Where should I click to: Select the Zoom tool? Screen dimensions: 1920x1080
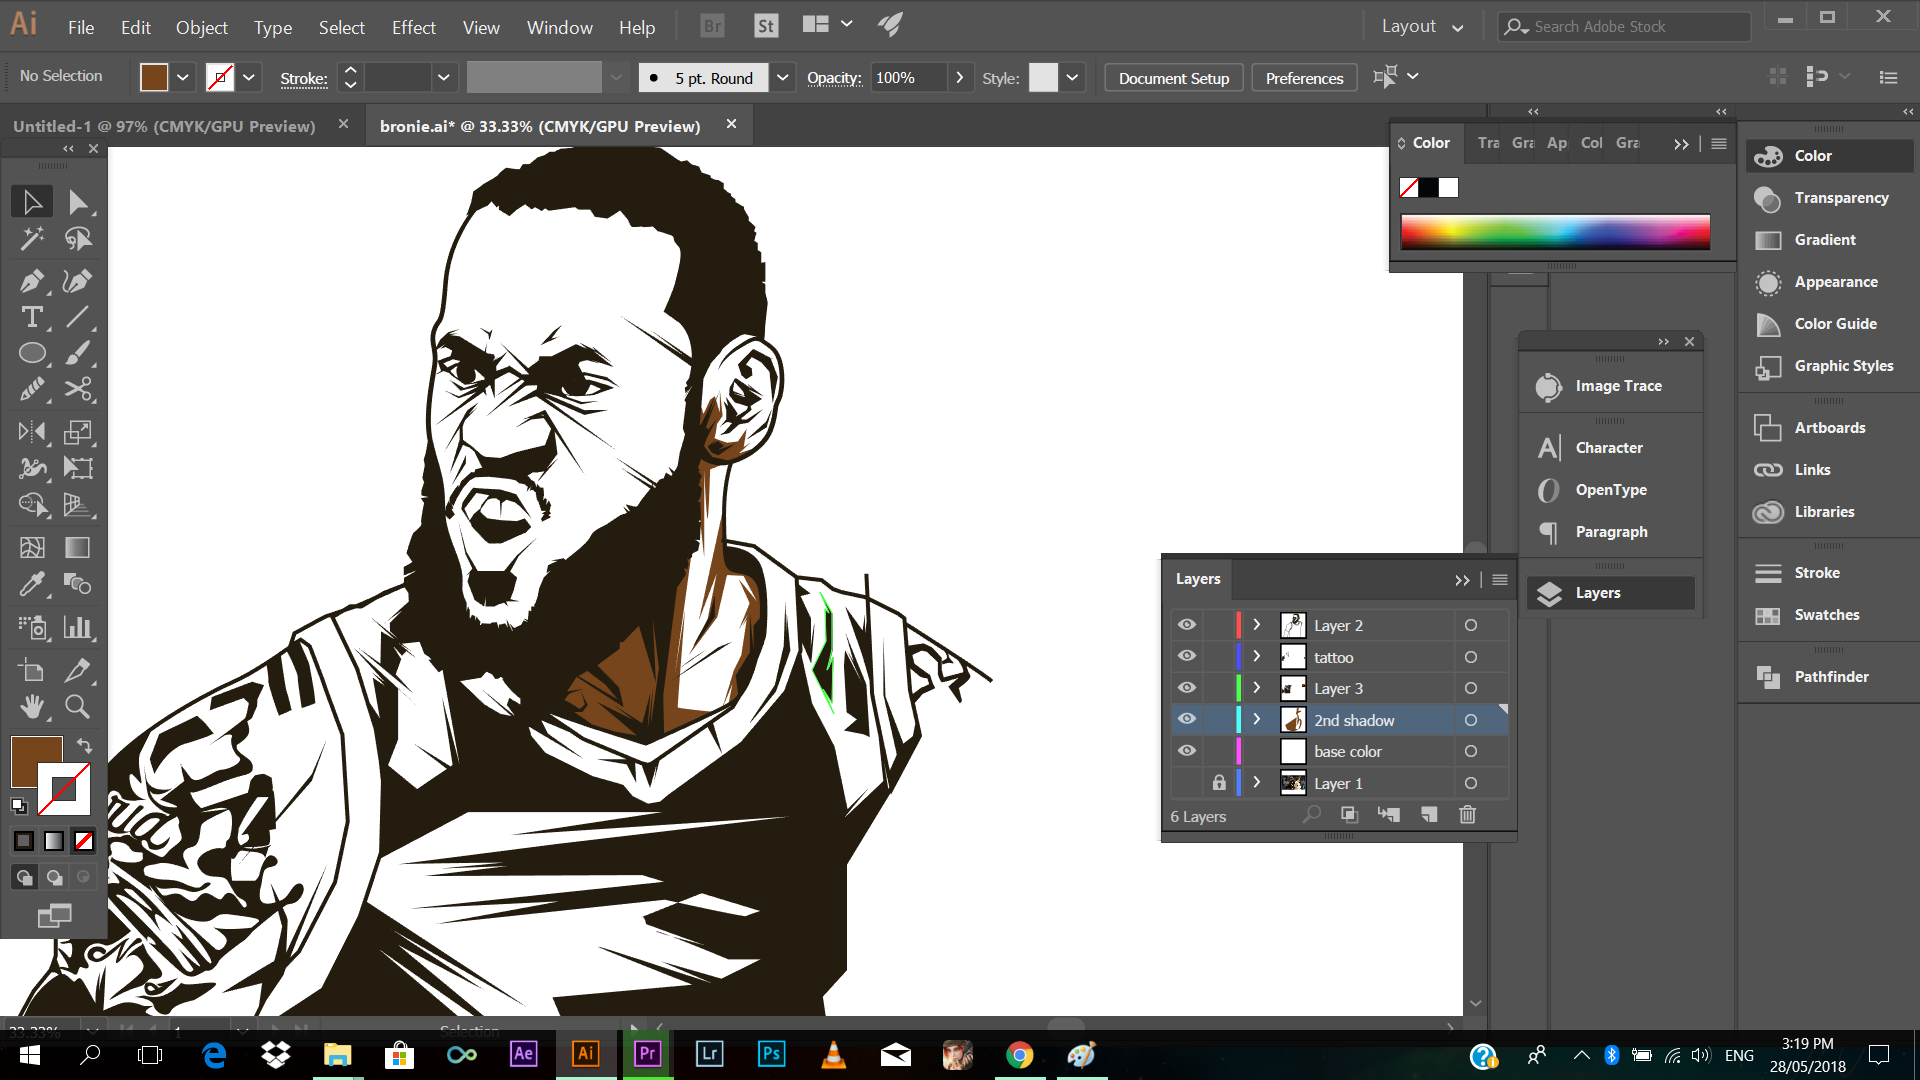(x=78, y=706)
